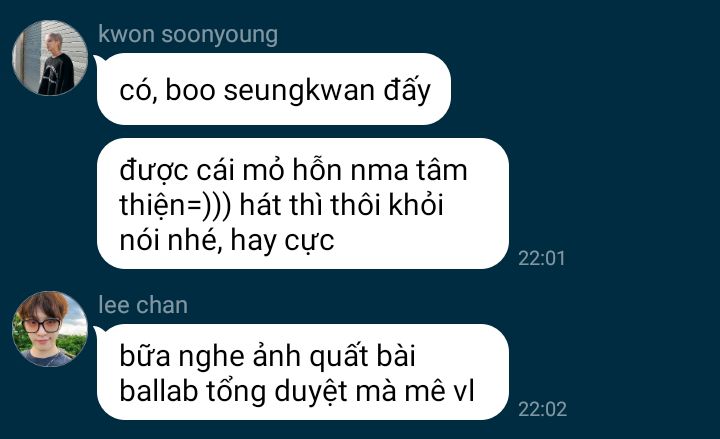
Task: Tap the 22:02 timestamp
Action: coord(542,409)
